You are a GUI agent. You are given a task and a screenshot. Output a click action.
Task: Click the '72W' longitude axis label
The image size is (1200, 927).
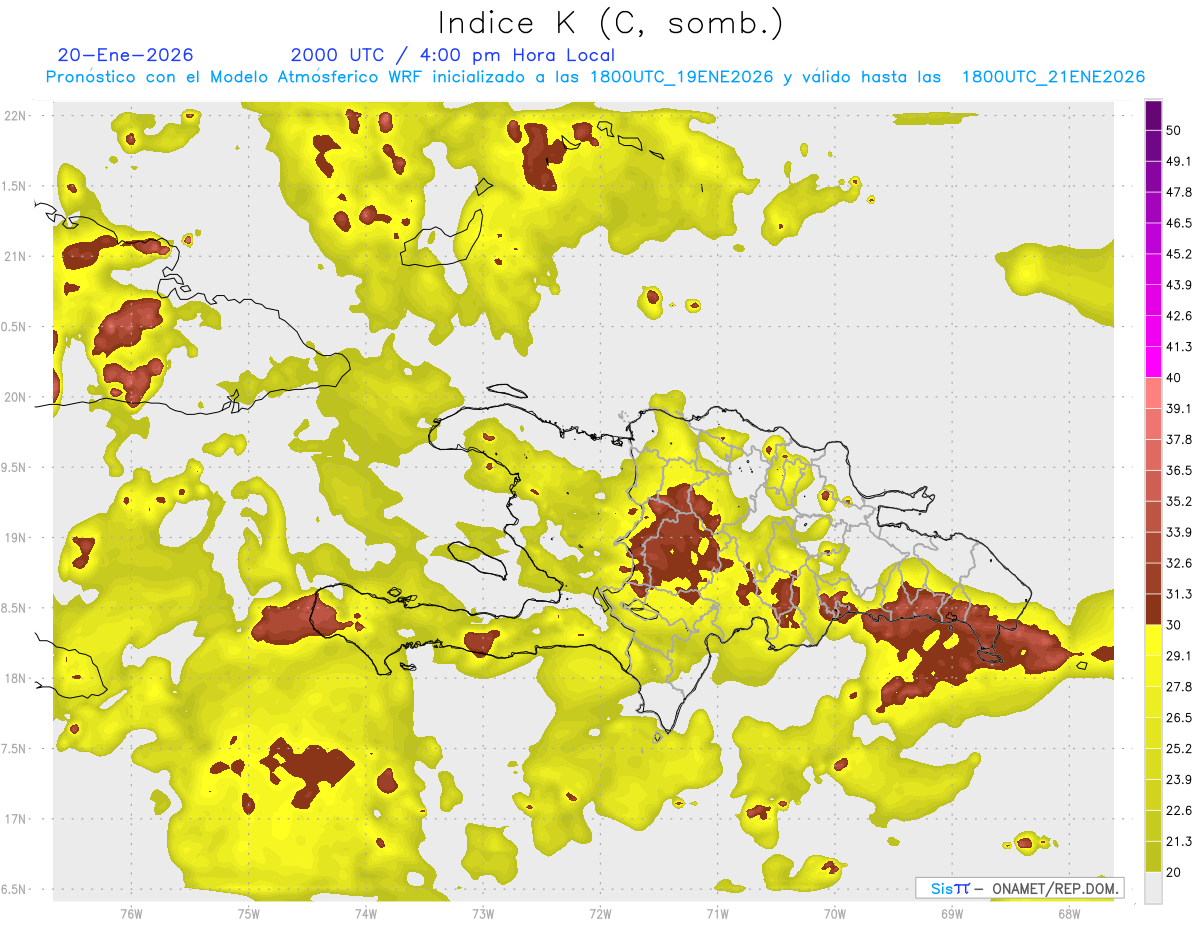pos(600,914)
